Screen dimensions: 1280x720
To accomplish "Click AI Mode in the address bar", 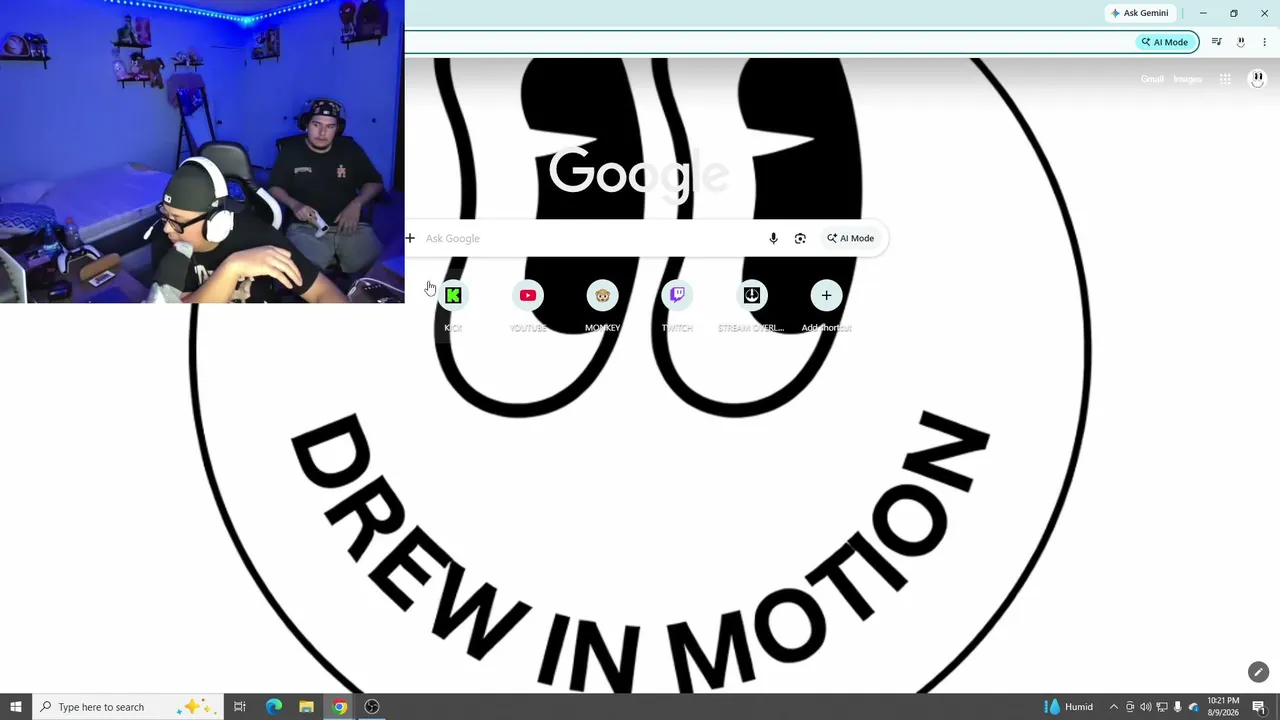I will point(1167,42).
